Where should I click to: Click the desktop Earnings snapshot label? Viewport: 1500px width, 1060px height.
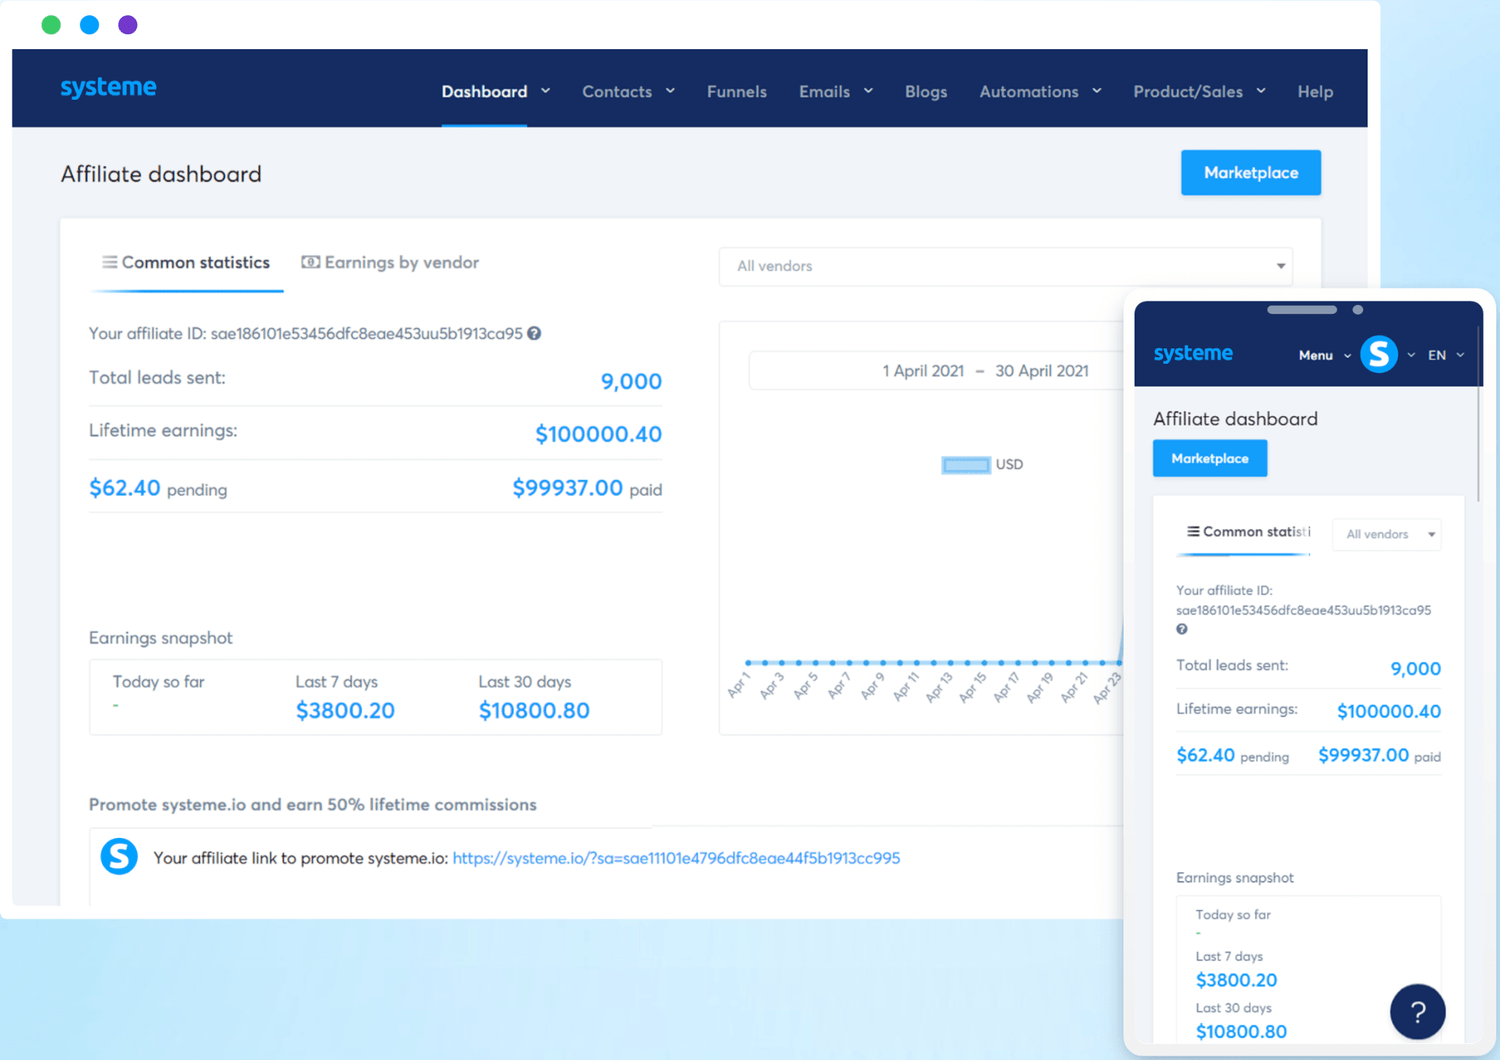tap(161, 638)
